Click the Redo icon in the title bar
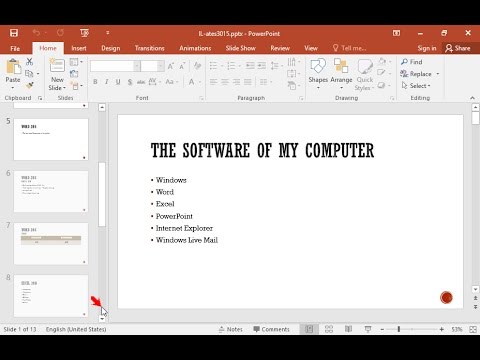This screenshot has width=480, height=360. point(60,33)
